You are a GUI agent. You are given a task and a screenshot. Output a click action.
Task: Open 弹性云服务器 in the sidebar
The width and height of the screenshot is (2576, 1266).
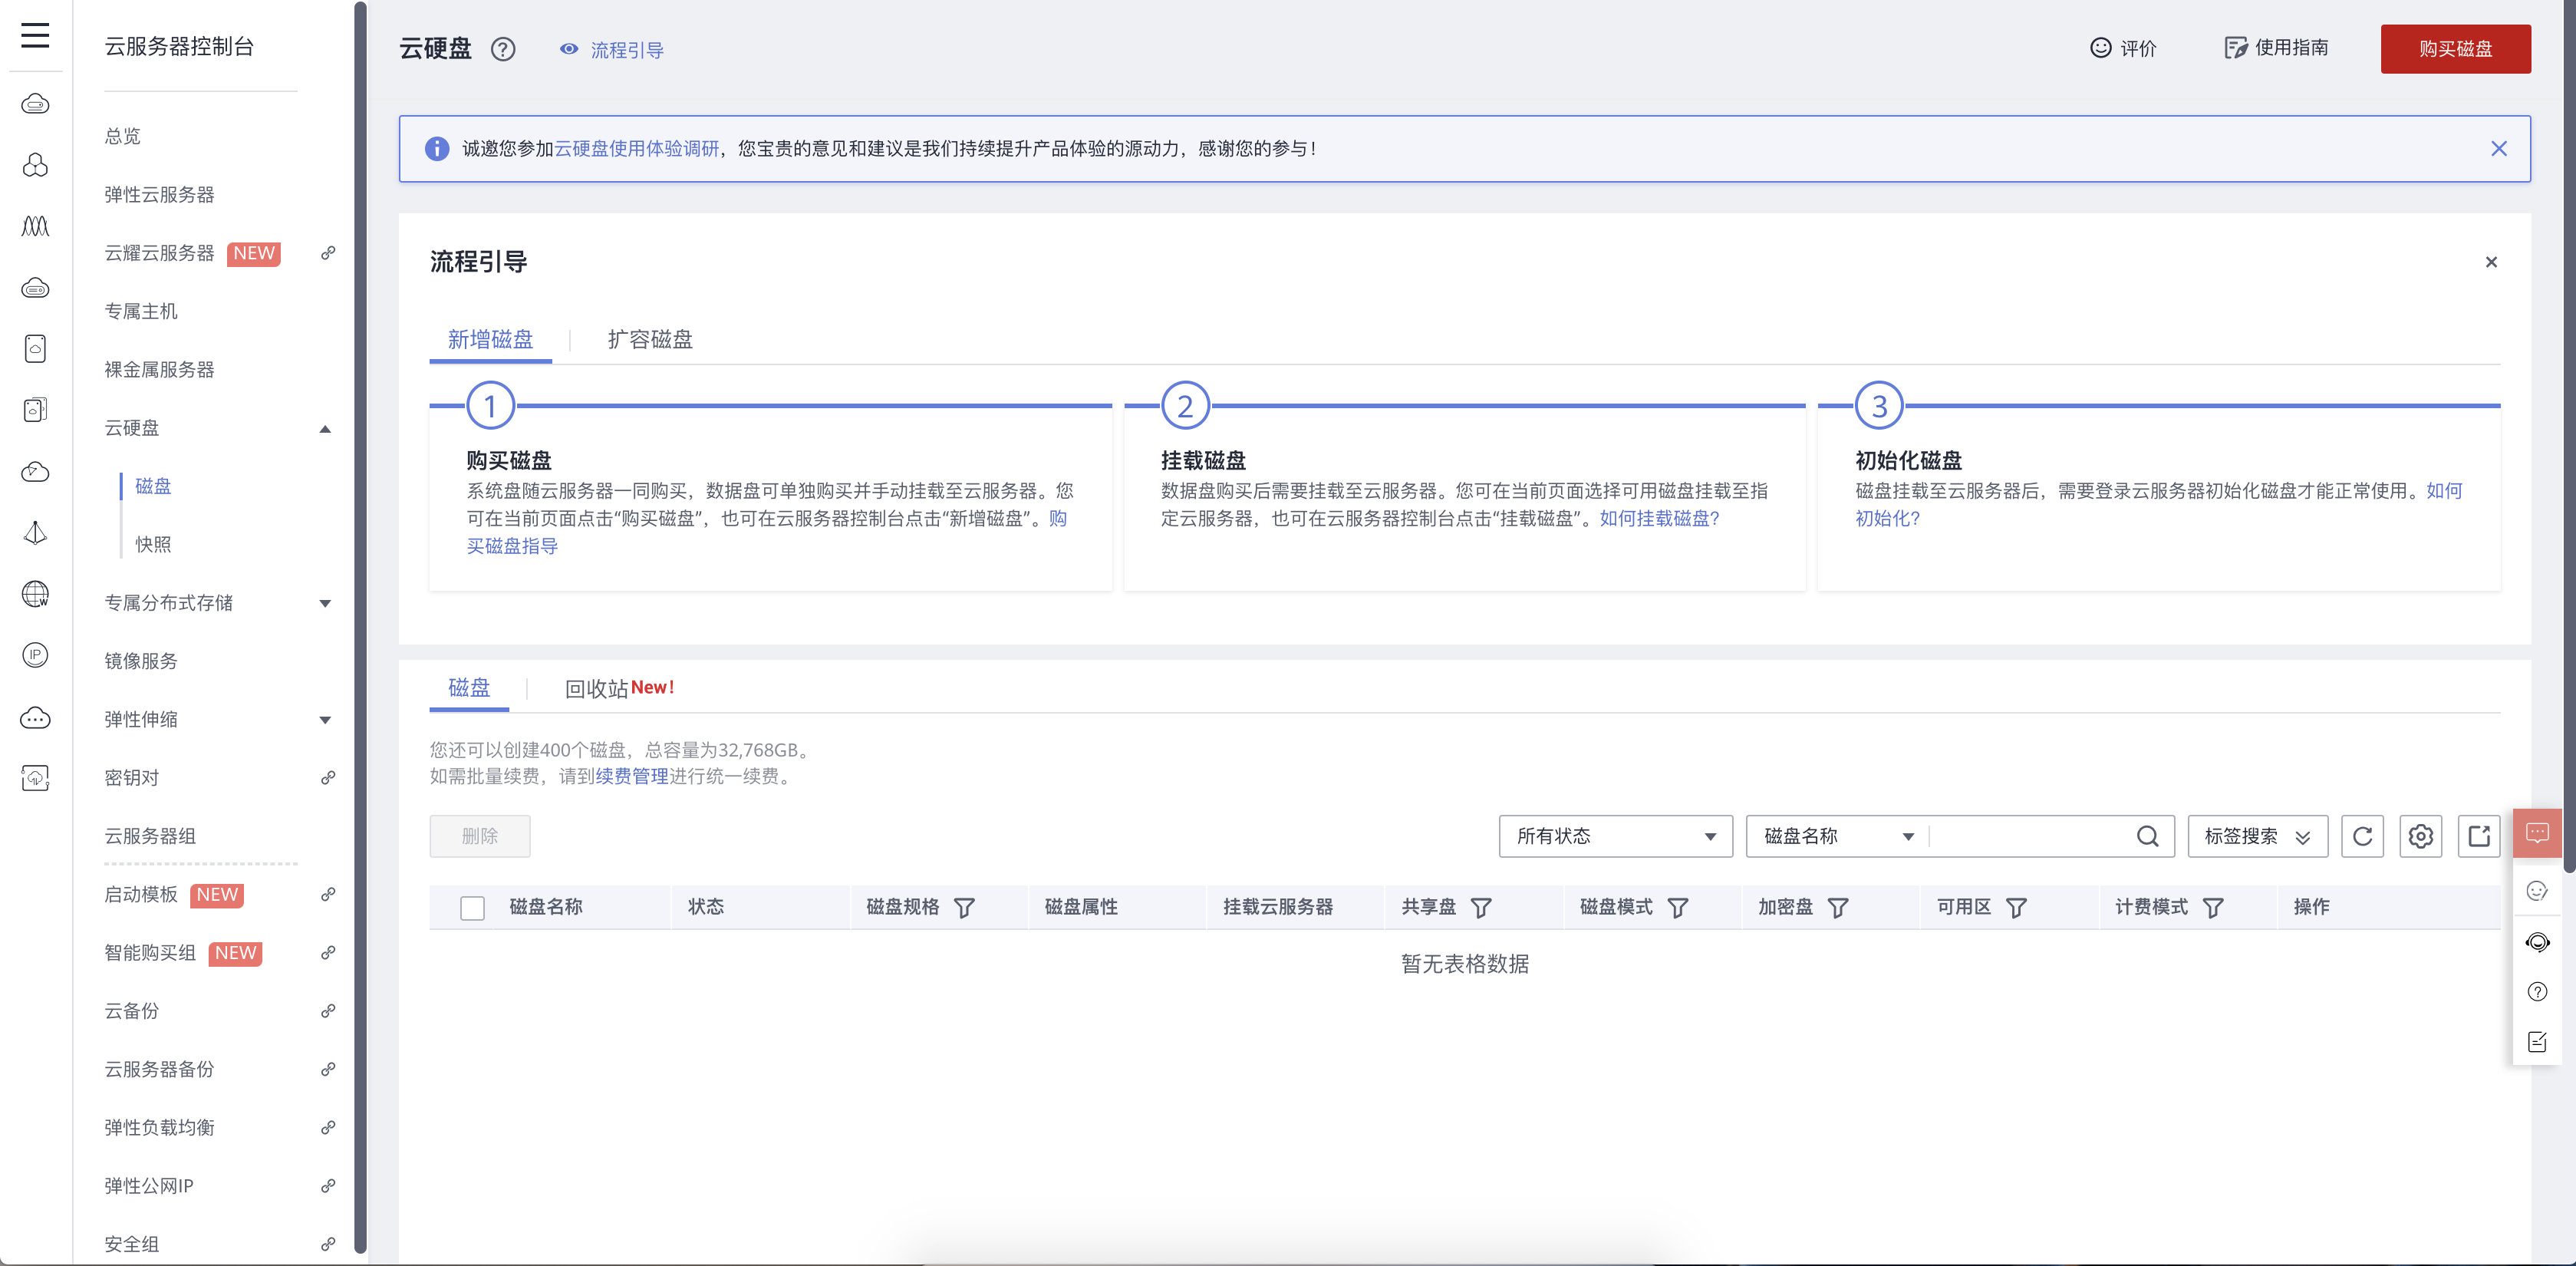pyautogui.click(x=159, y=195)
